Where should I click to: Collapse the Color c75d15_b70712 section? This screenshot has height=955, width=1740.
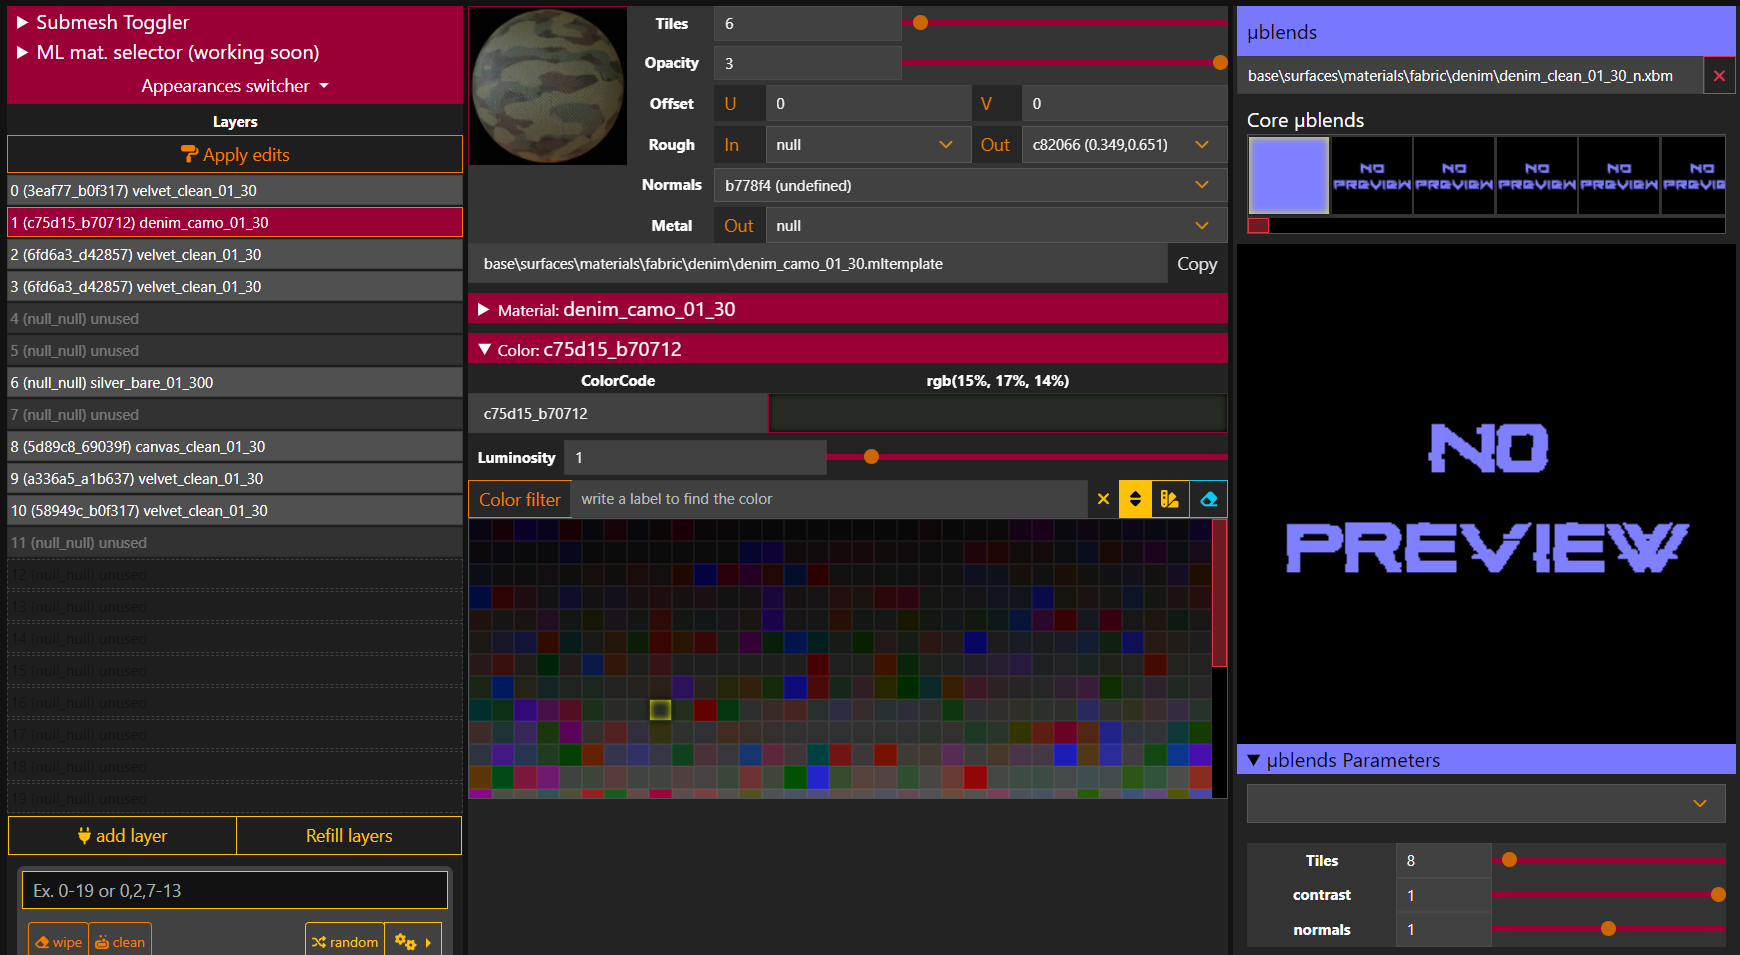coord(485,349)
